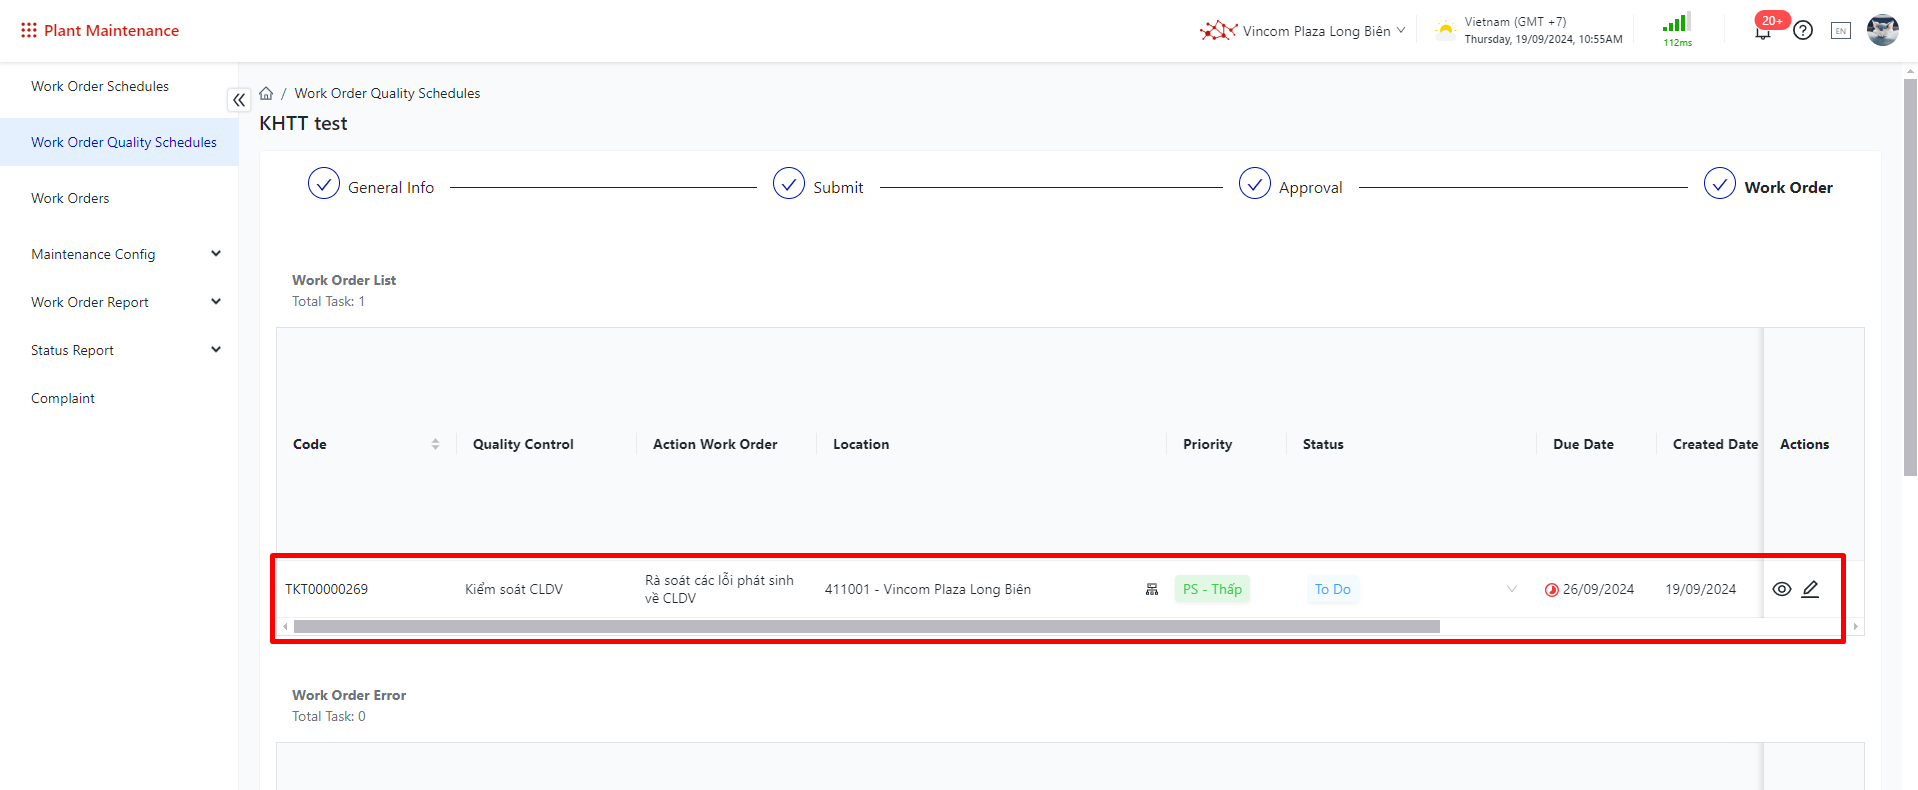Open Work Orders in the sidebar
This screenshot has width=1918, height=790.
[70, 198]
